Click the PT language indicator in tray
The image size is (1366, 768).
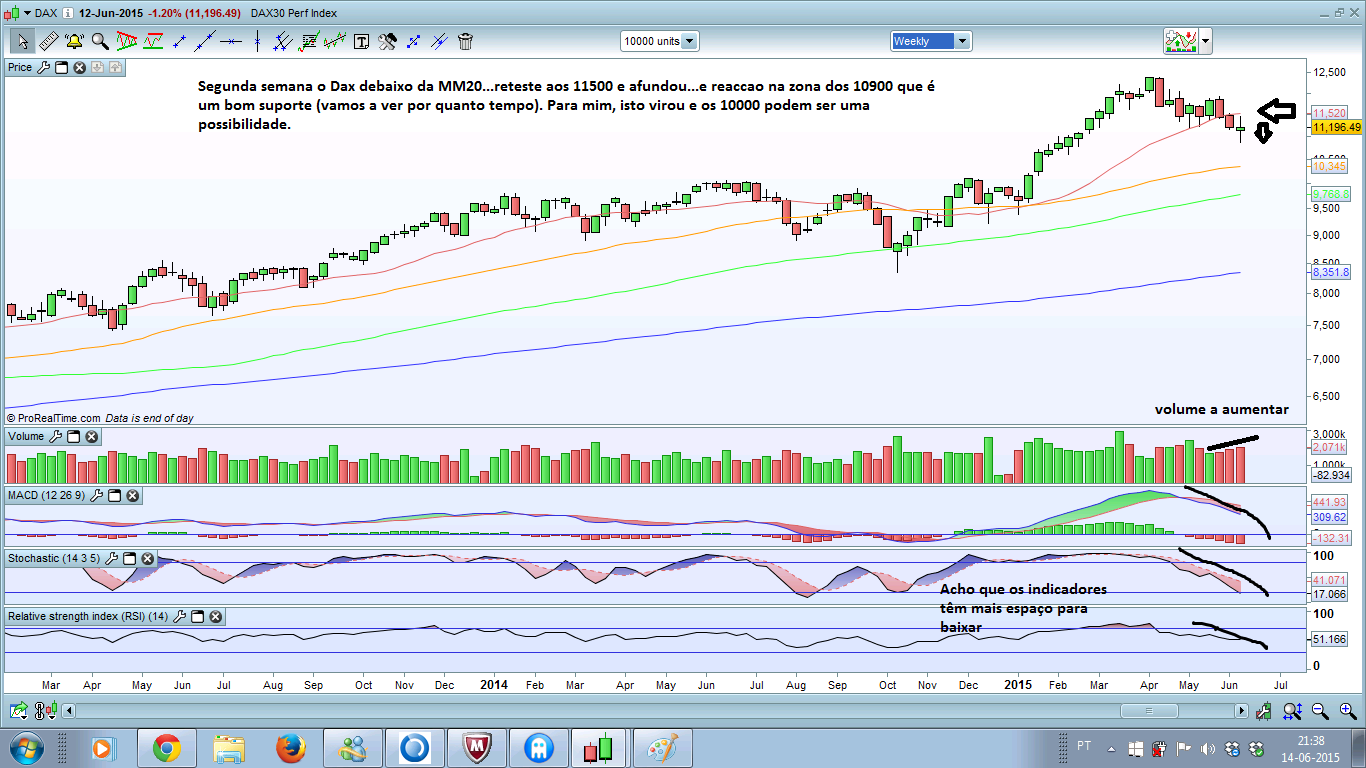pos(1084,747)
